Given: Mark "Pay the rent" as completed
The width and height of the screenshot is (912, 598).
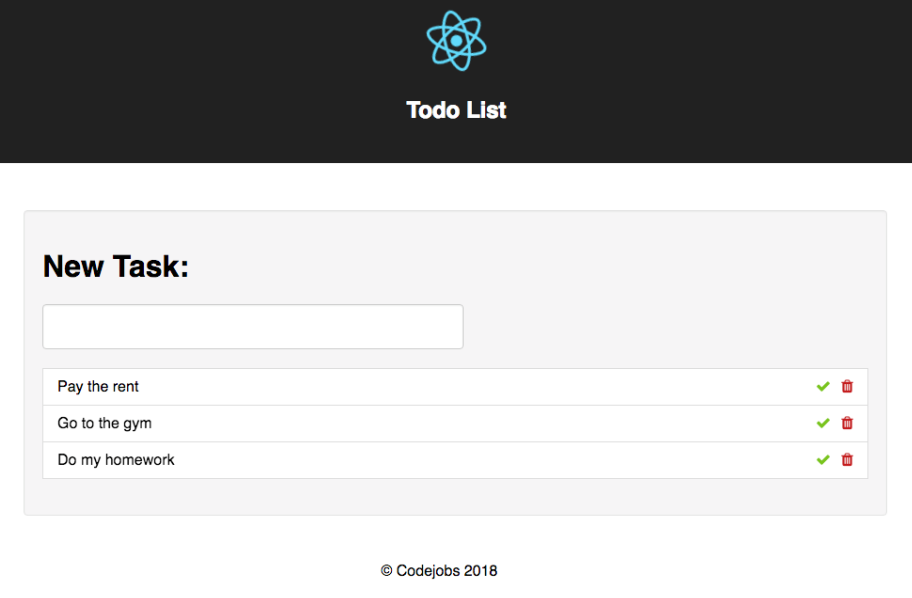Looking at the screenshot, I should (x=823, y=387).
